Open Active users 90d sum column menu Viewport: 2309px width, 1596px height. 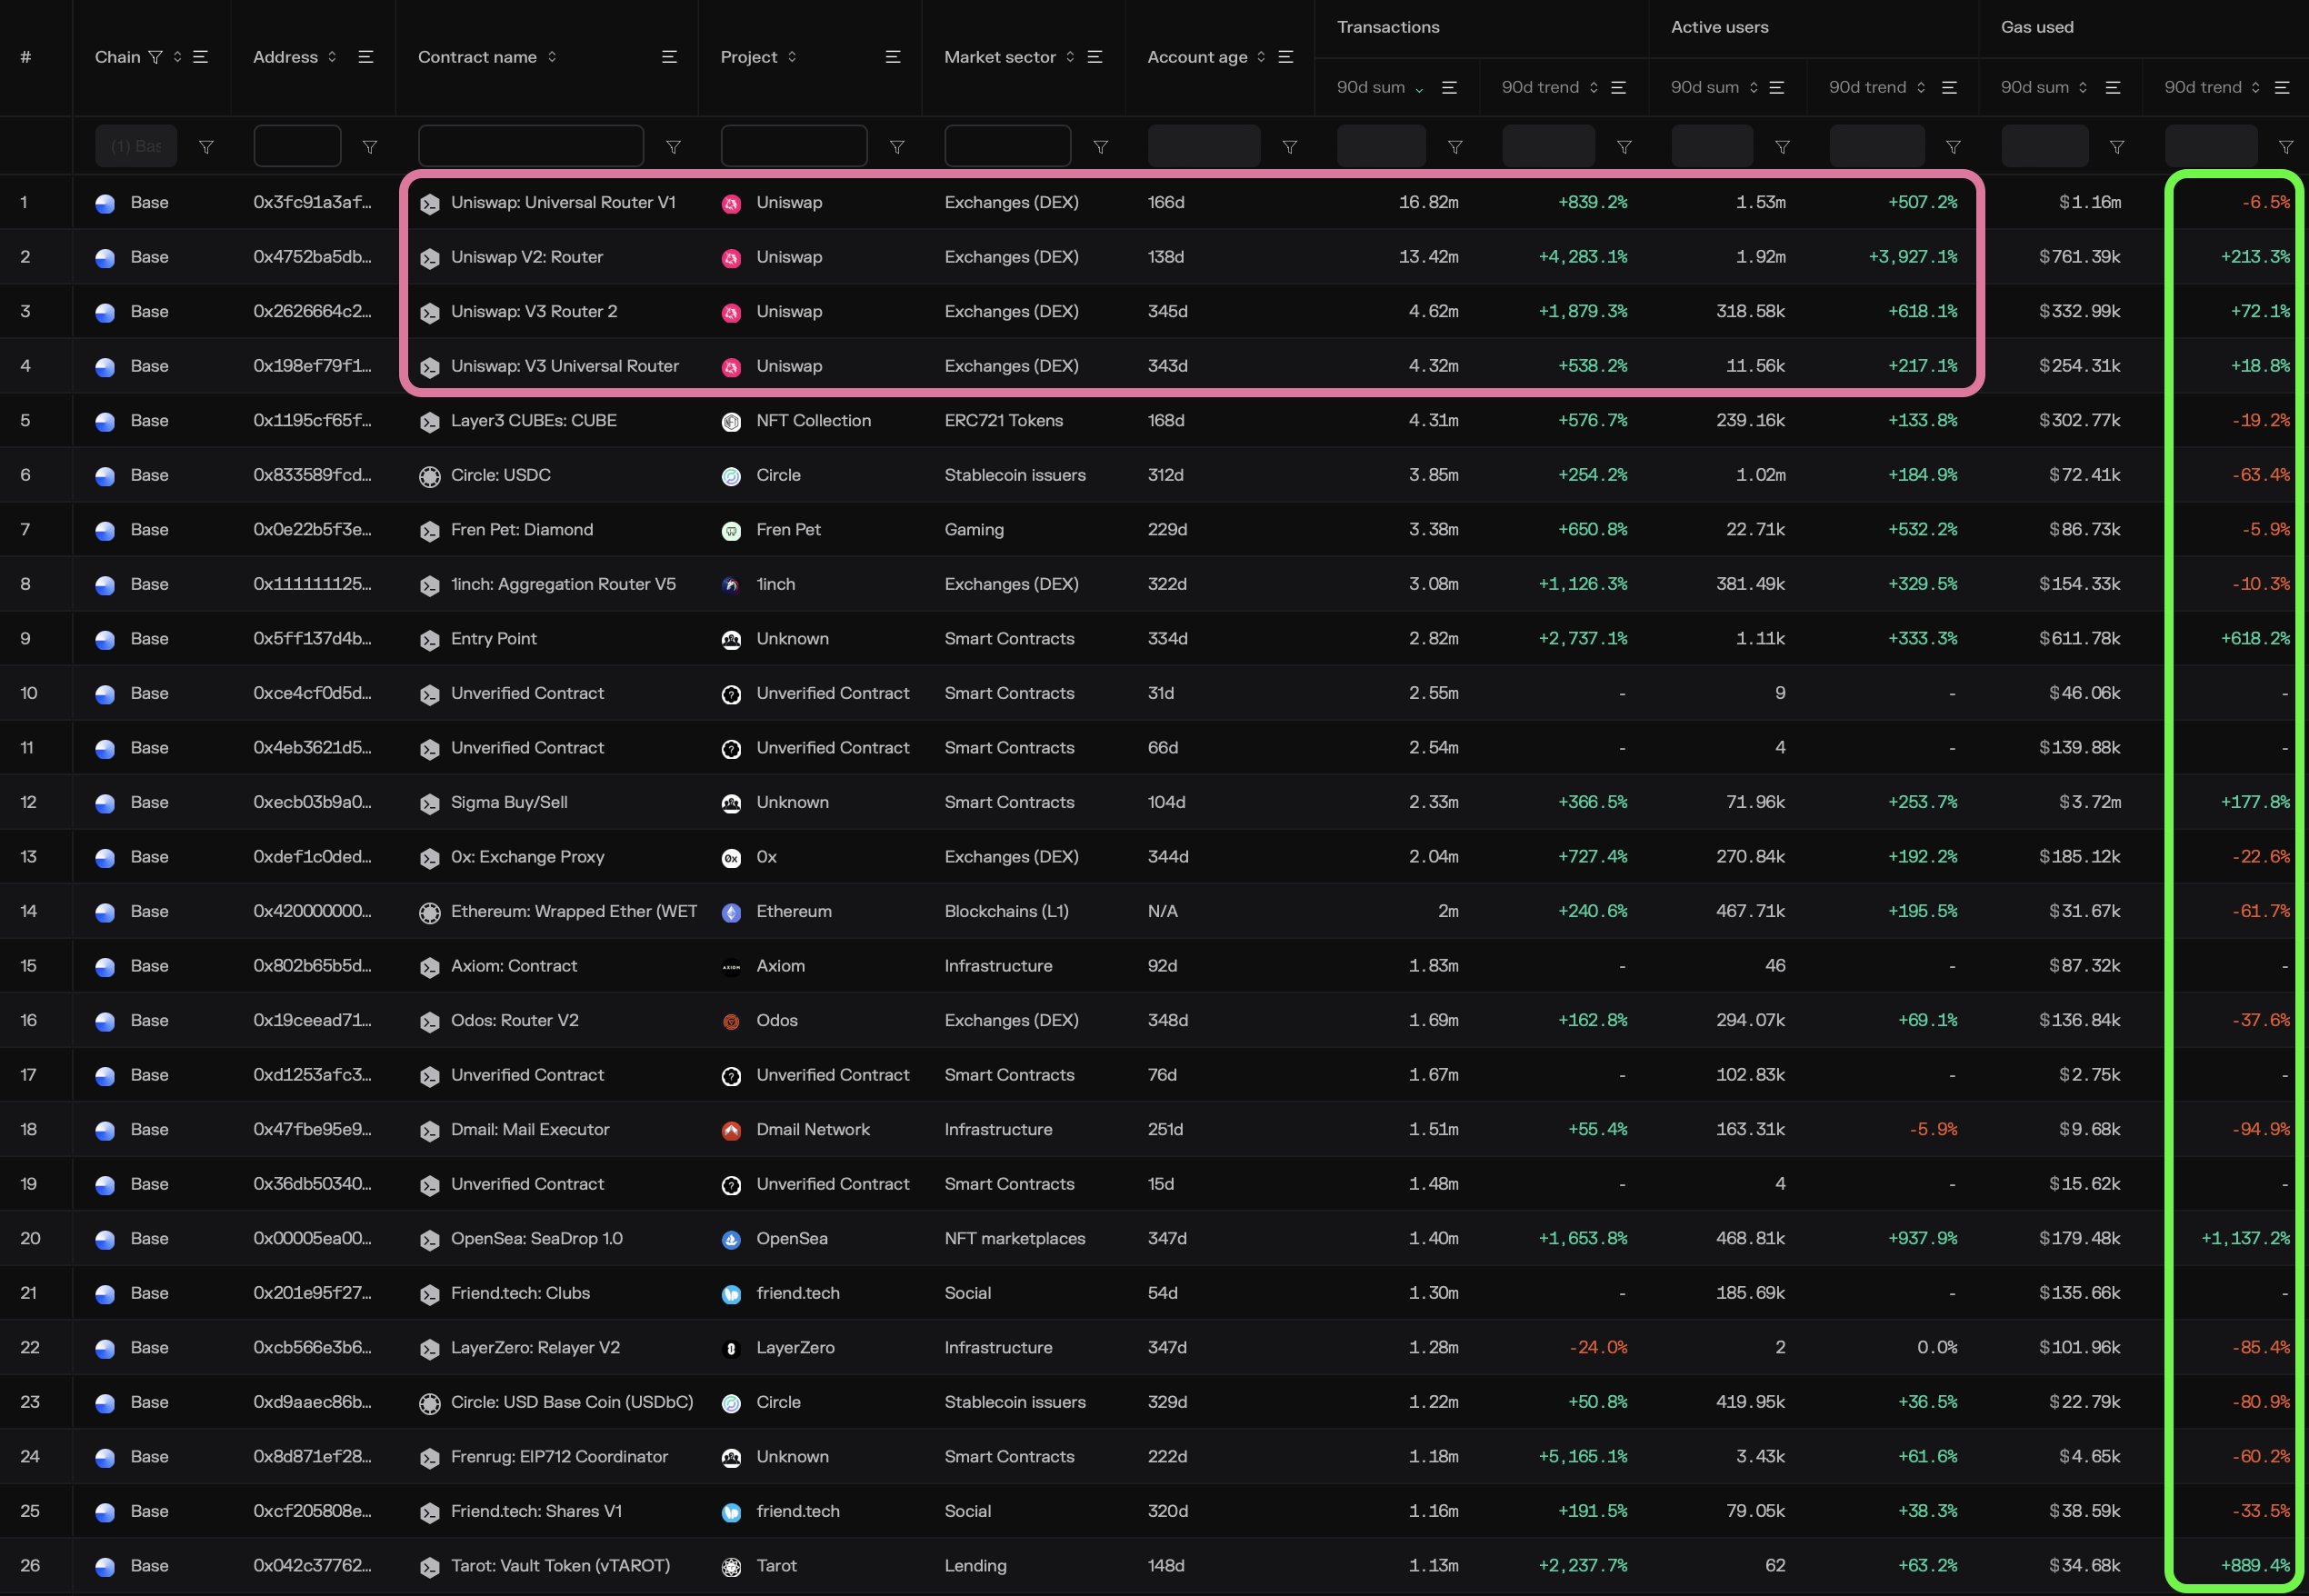(1777, 88)
